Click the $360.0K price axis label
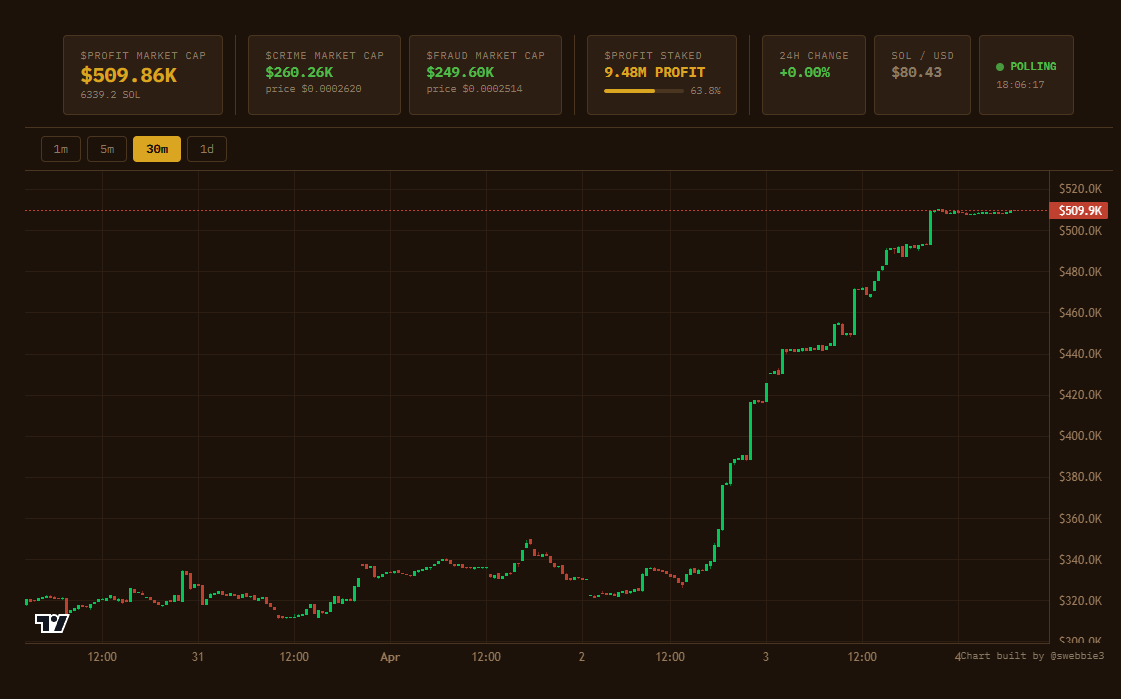1121x699 pixels. [x=1080, y=519]
